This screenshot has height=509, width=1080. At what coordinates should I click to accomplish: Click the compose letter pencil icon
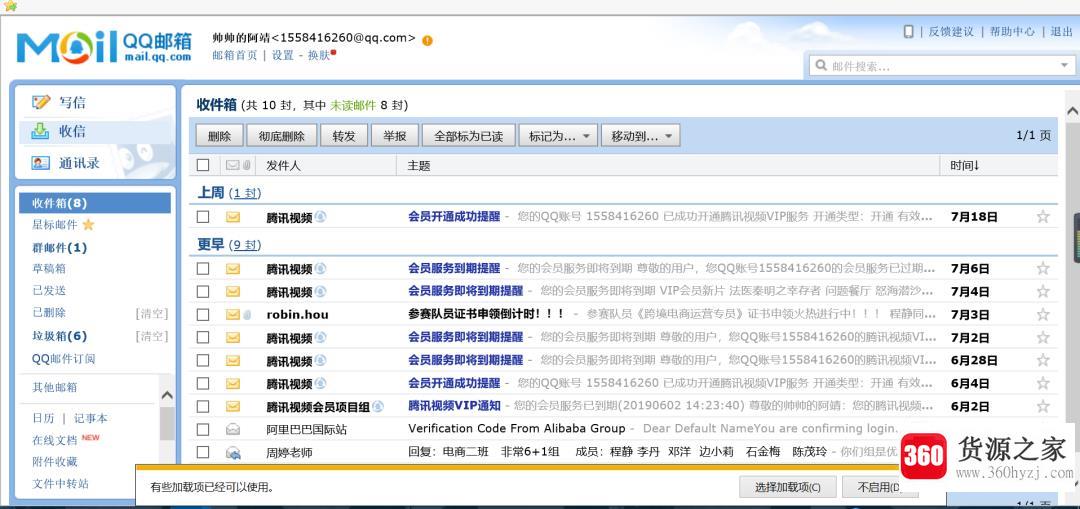click(41, 102)
